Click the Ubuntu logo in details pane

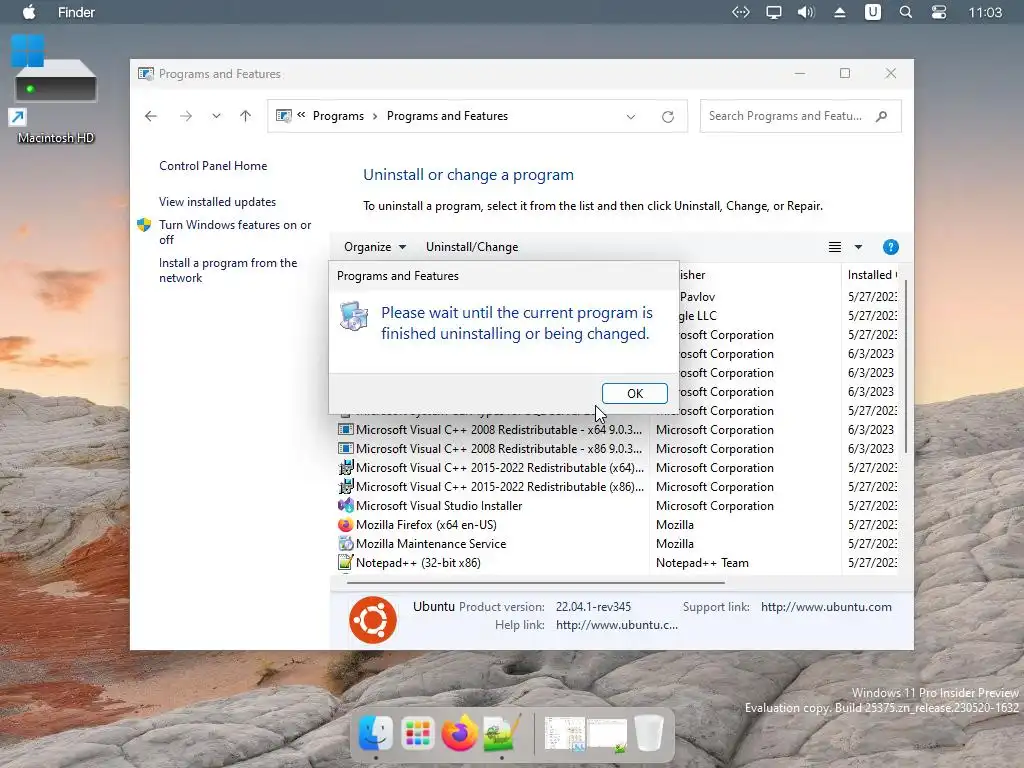click(373, 620)
